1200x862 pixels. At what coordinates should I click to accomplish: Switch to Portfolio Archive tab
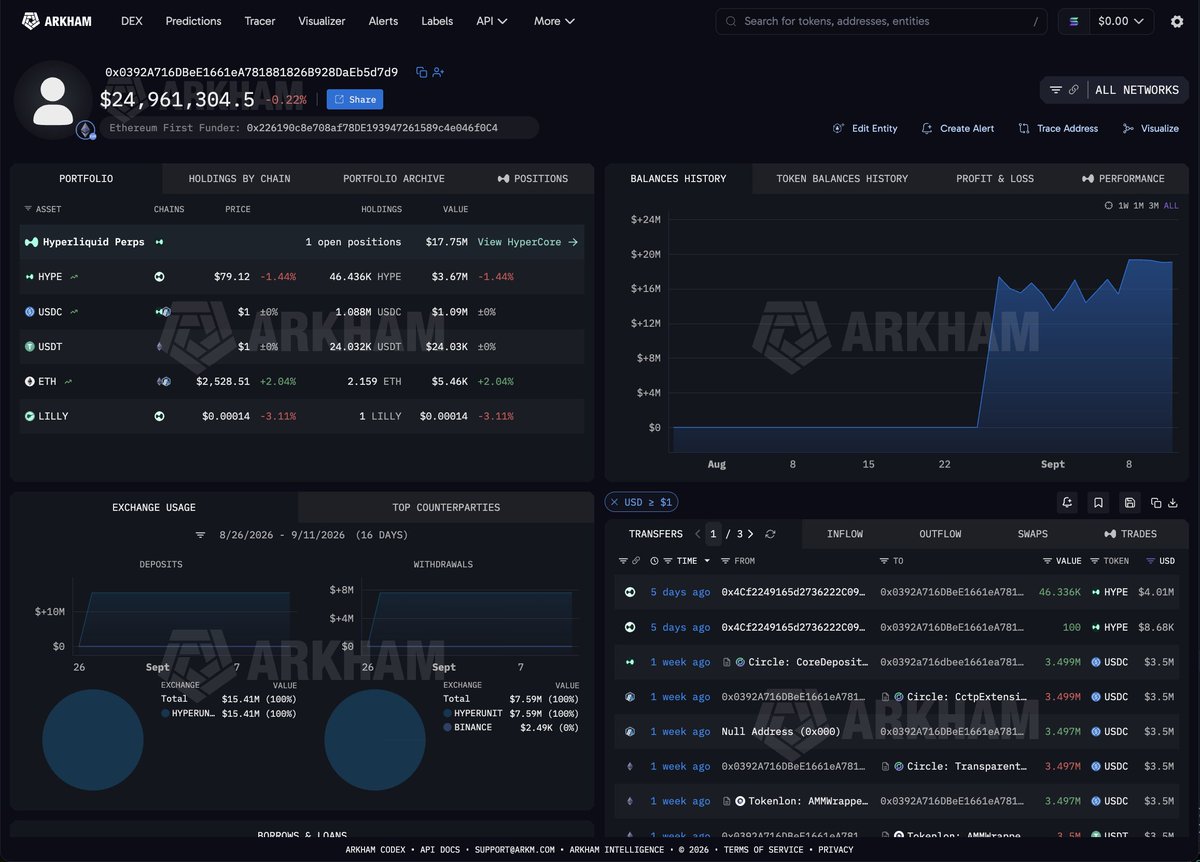coord(394,178)
